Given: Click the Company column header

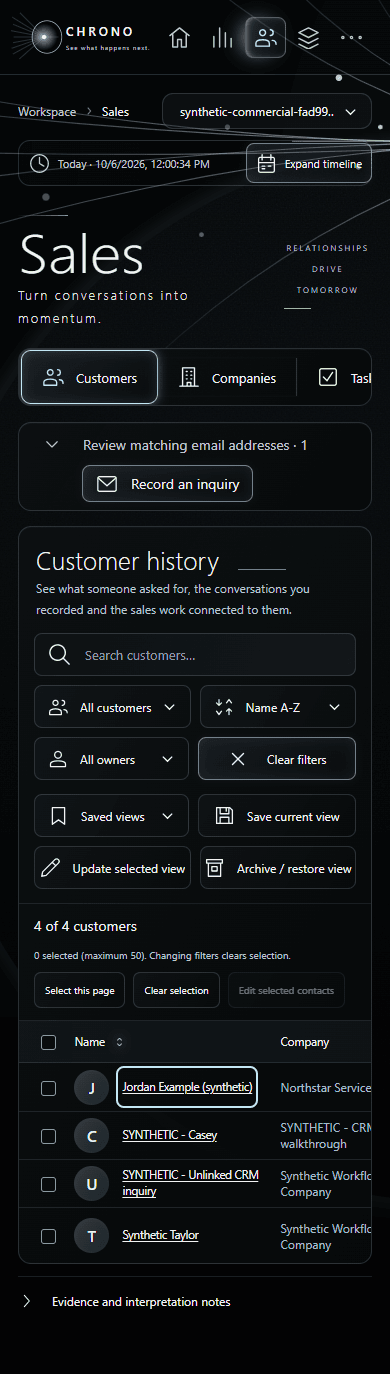Looking at the screenshot, I should (x=305, y=1042).
